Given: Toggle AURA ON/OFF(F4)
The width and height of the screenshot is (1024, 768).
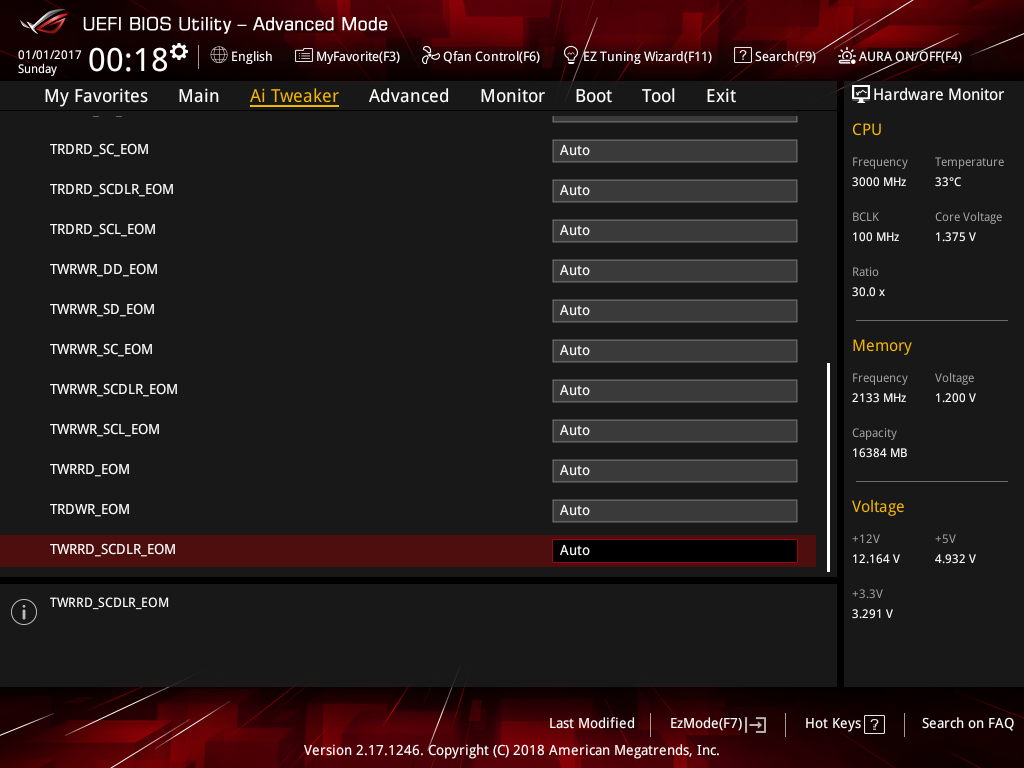Looking at the screenshot, I should (x=900, y=56).
